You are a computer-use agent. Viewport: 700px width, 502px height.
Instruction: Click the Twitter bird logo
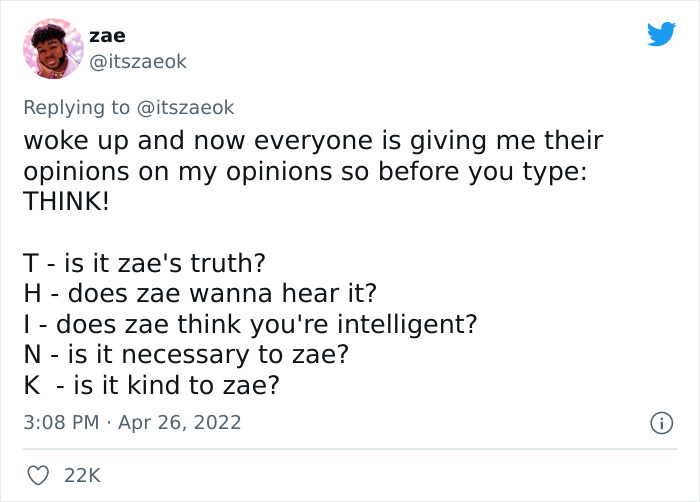tap(661, 35)
